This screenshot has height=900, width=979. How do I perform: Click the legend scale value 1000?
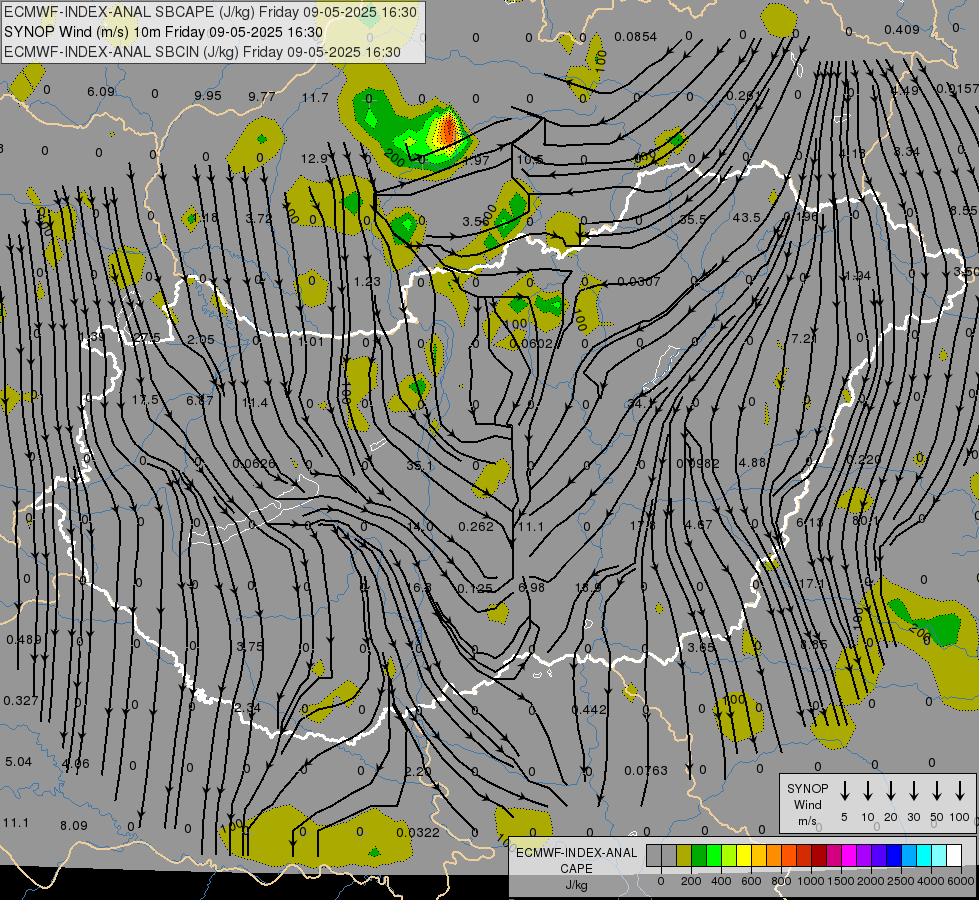[810, 881]
